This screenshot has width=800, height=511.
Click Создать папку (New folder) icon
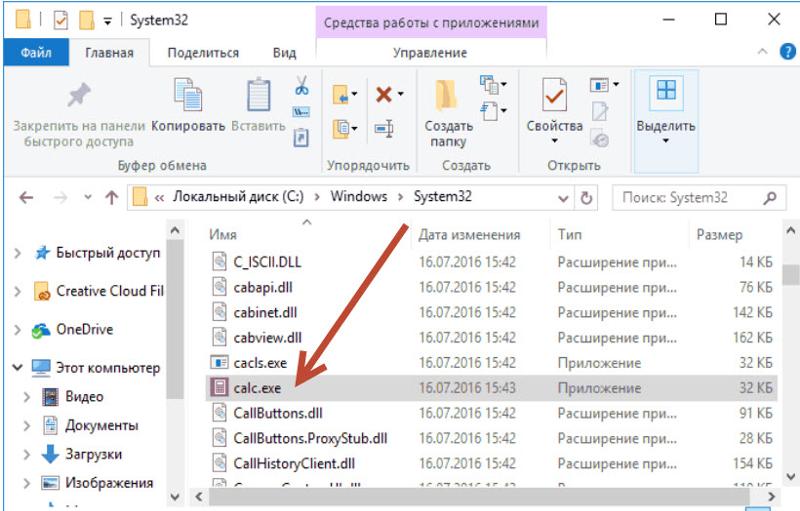448,96
